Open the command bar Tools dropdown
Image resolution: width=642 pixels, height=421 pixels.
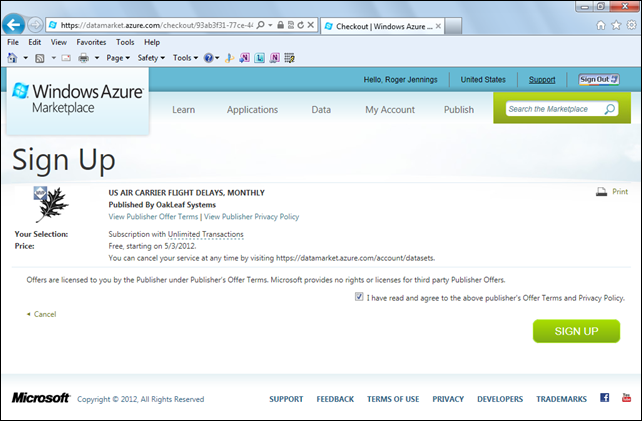[x=185, y=58]
